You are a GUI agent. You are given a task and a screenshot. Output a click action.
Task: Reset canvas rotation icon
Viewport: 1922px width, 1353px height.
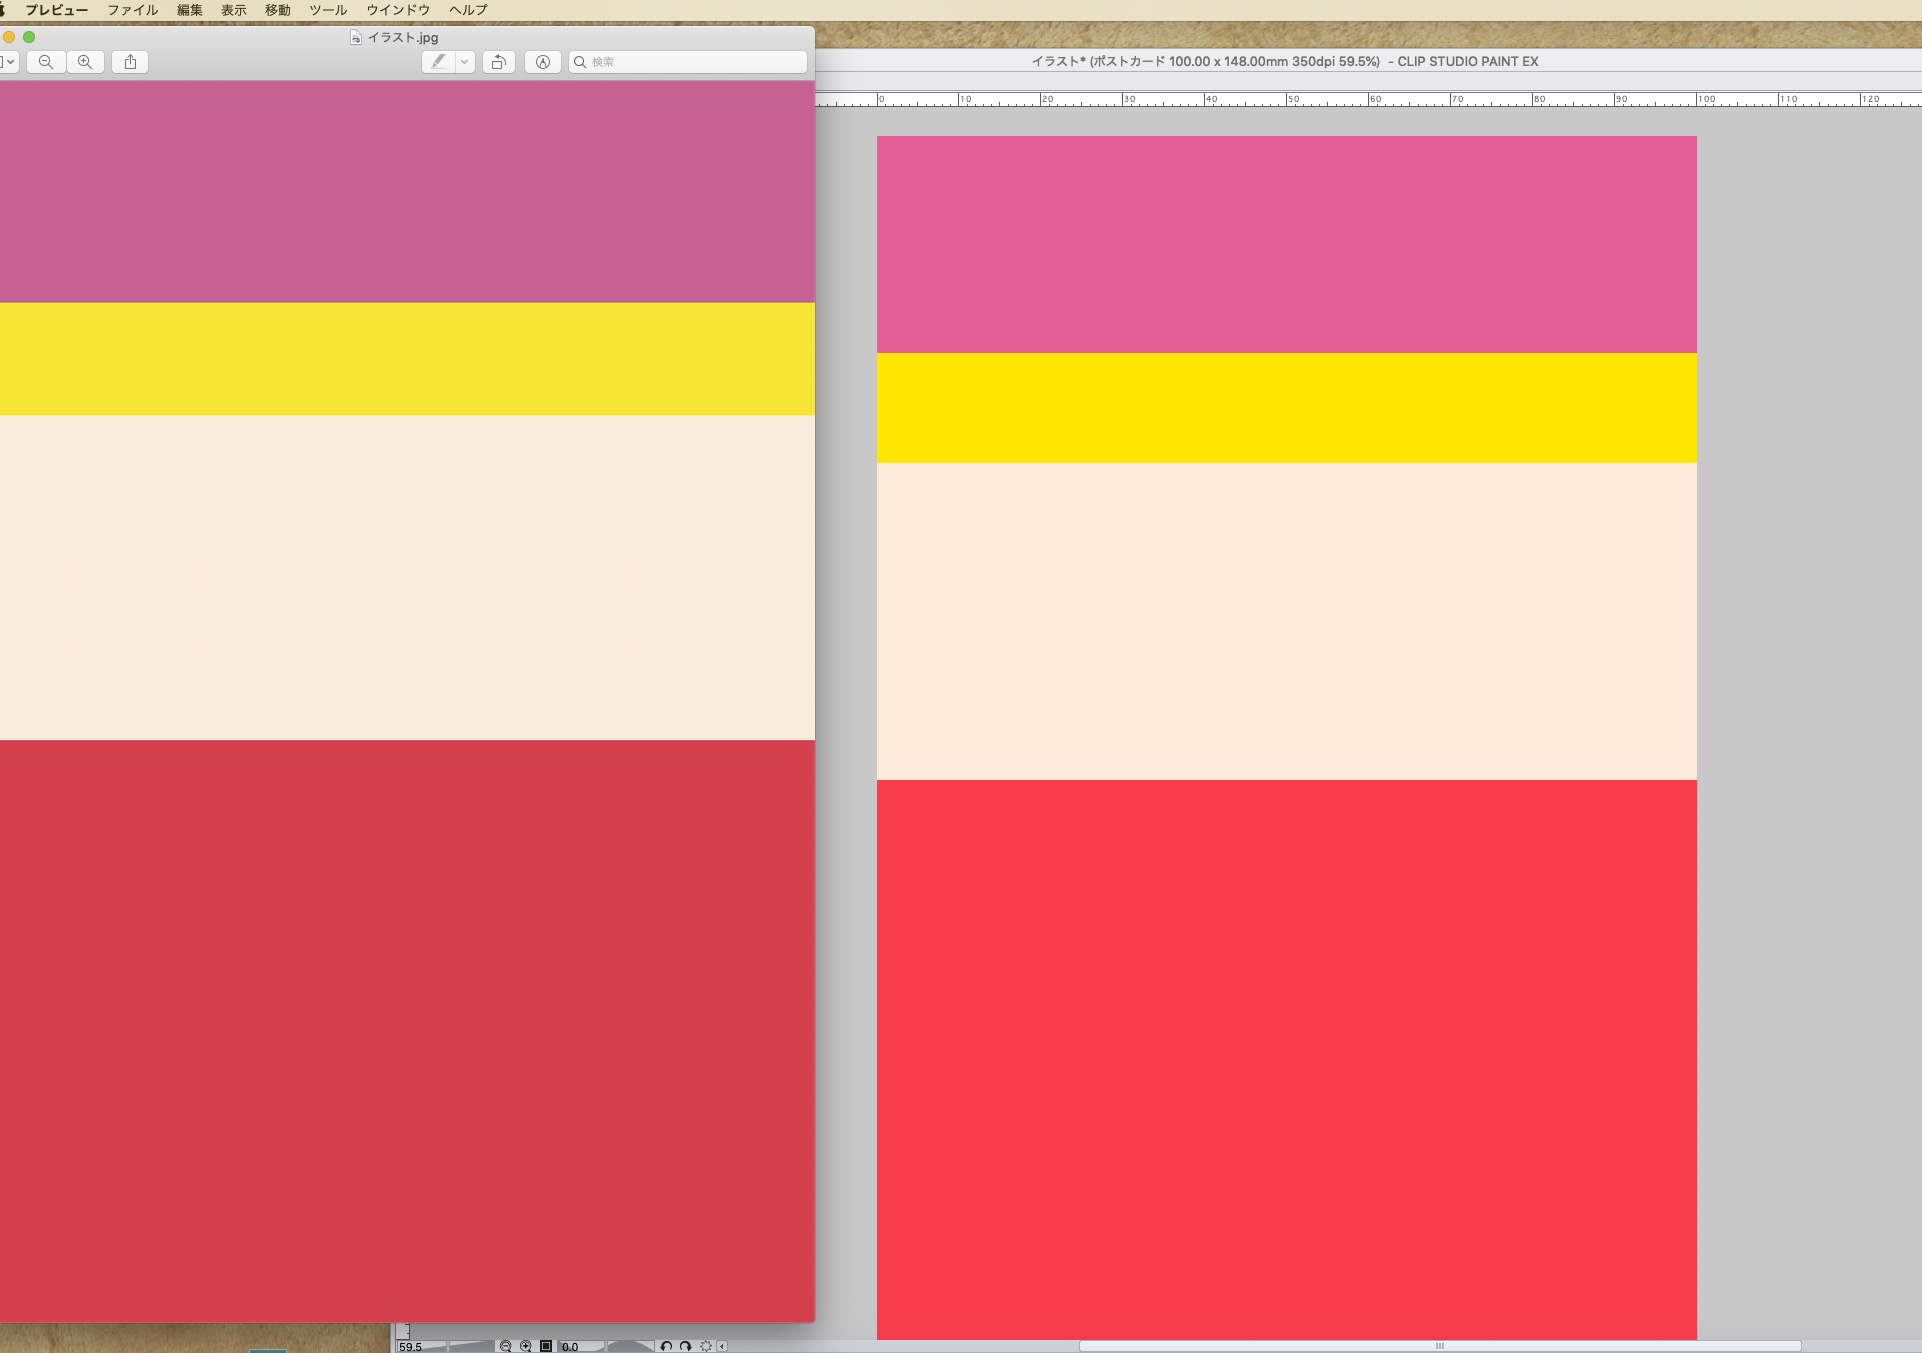point(705,1346)
